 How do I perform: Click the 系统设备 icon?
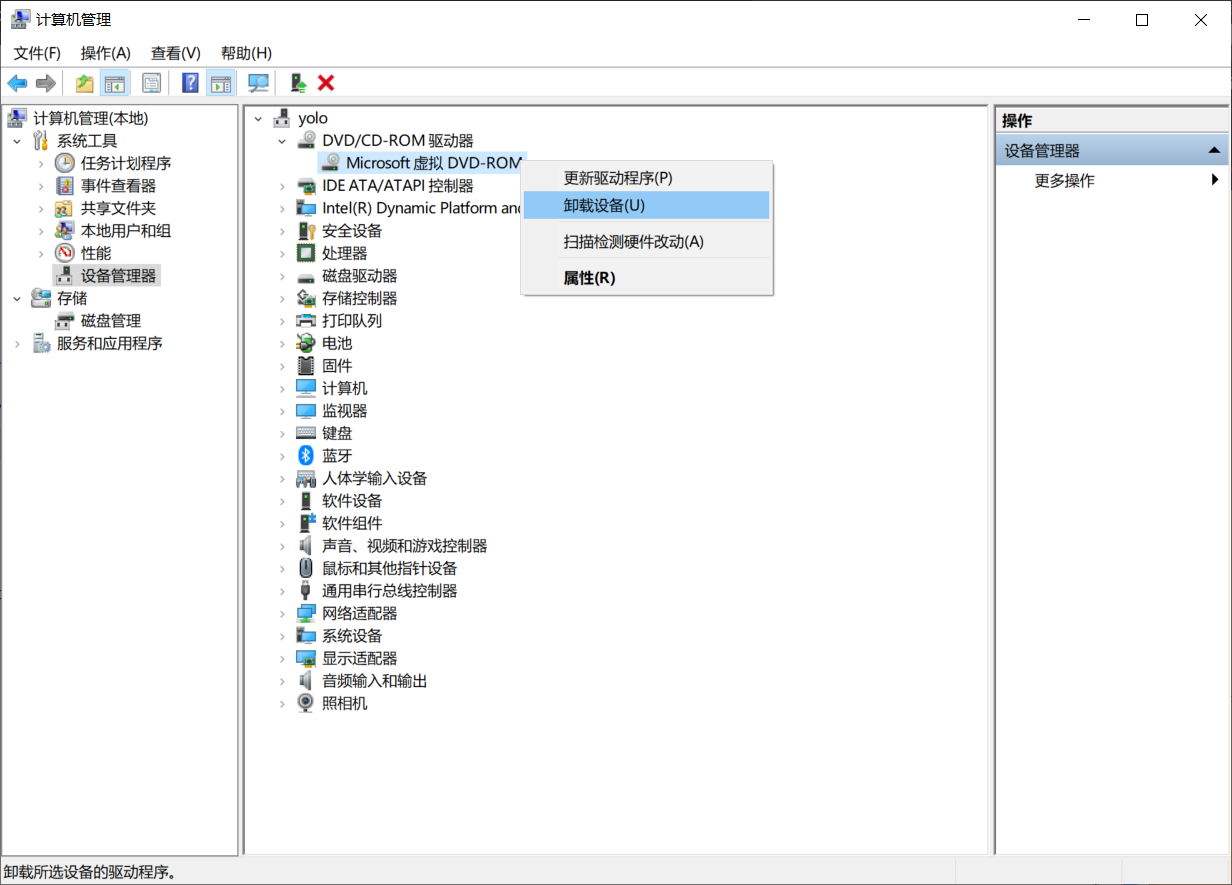tap(306, 636)
